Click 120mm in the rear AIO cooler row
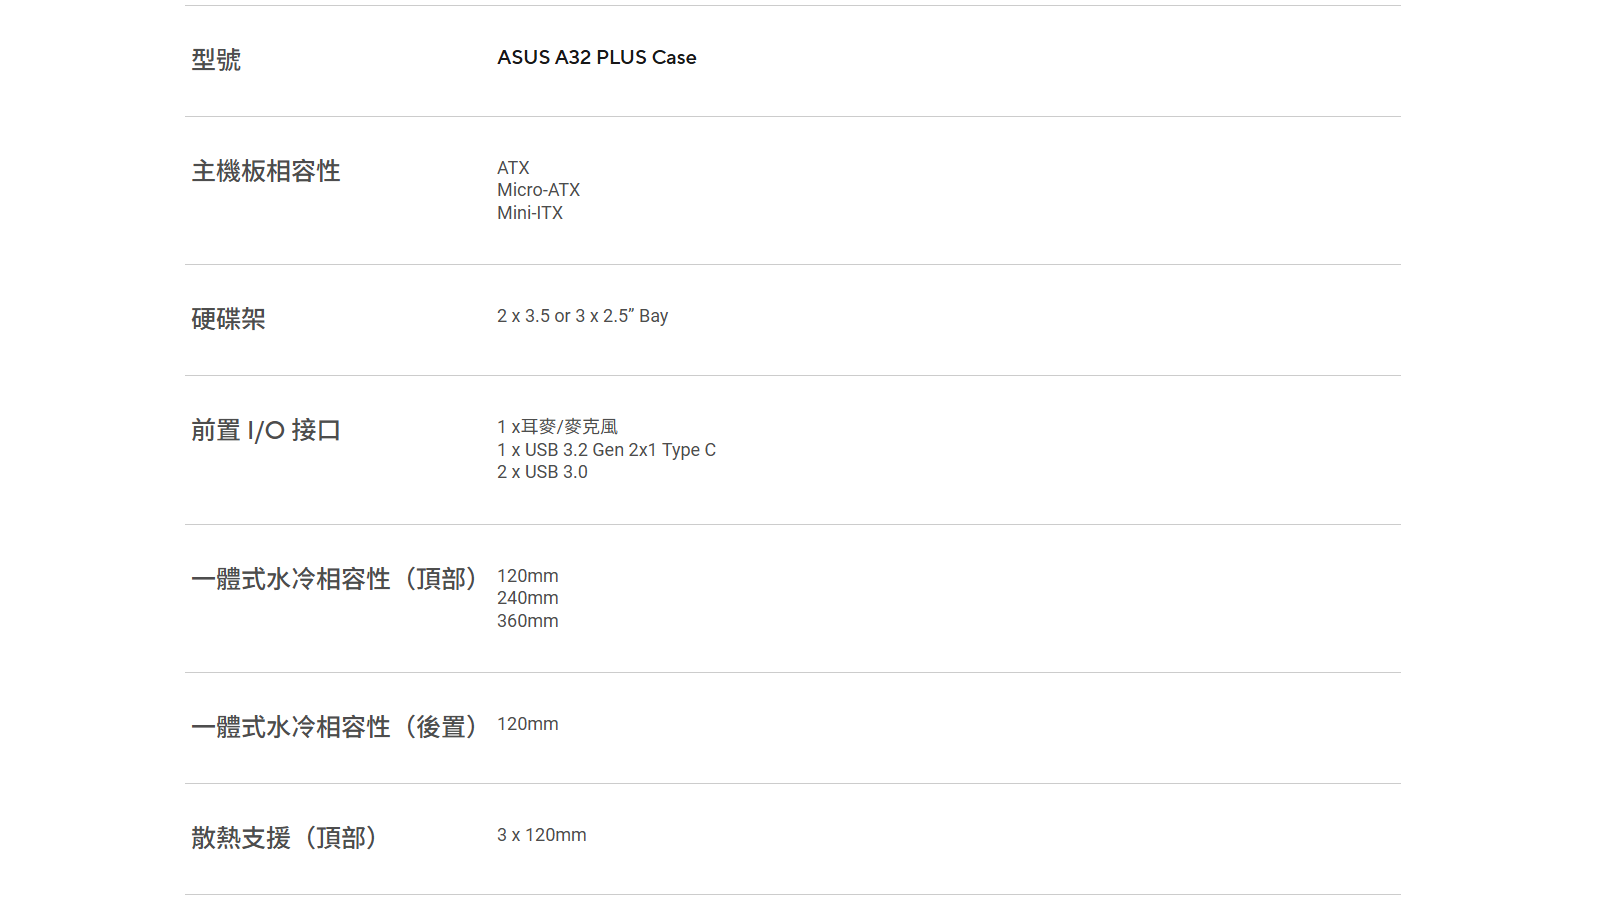Image resolution: width=1604 pixels, height=900 pixels. pyautogui.click(x=527, y=724)
